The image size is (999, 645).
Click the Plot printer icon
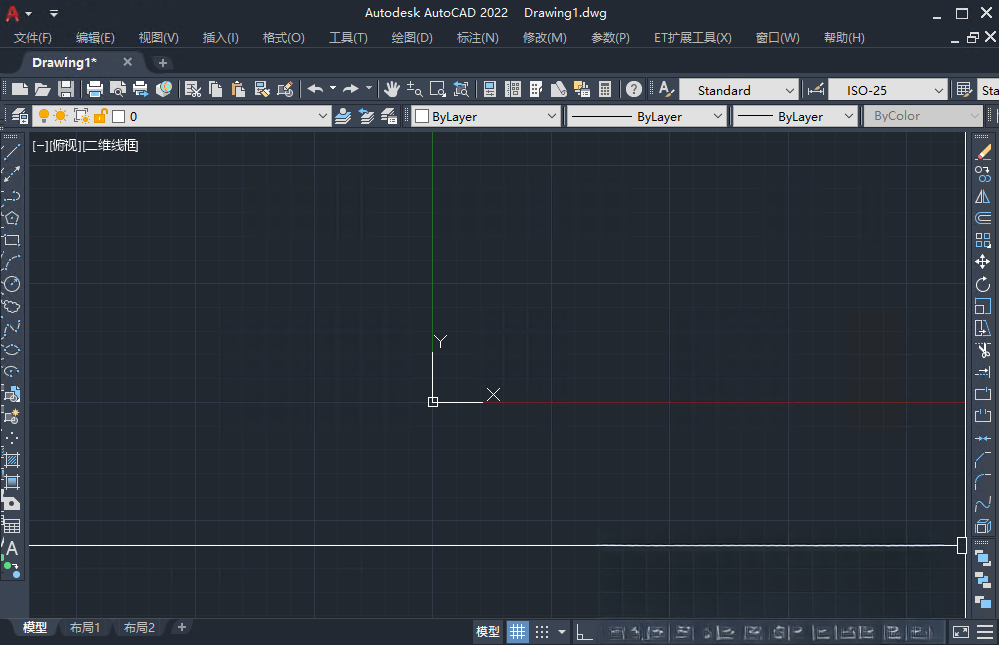(94, 89)
